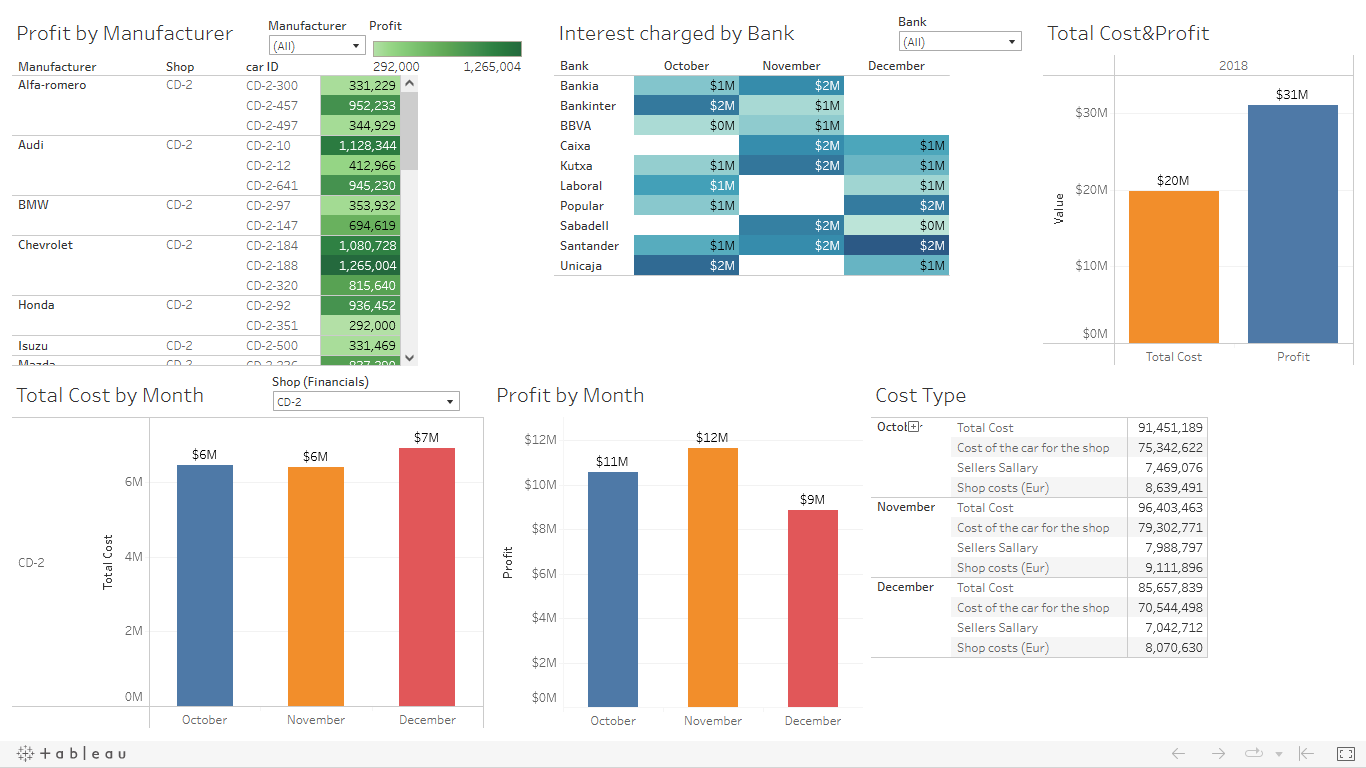Click the Undo arrow in the Tableau toolbar
The image size is (1366, 768).
1178,753
